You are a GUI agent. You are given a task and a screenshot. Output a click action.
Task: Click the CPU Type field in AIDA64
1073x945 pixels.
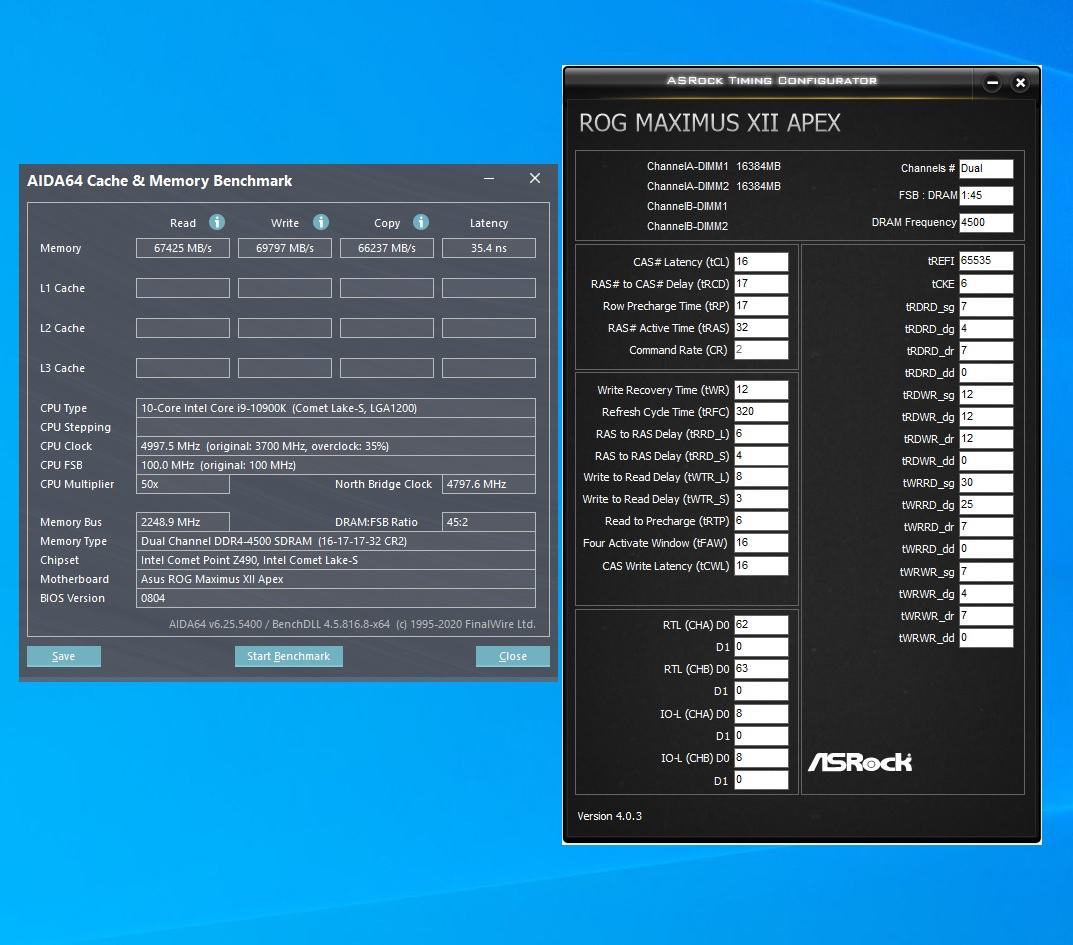[335, 408]
